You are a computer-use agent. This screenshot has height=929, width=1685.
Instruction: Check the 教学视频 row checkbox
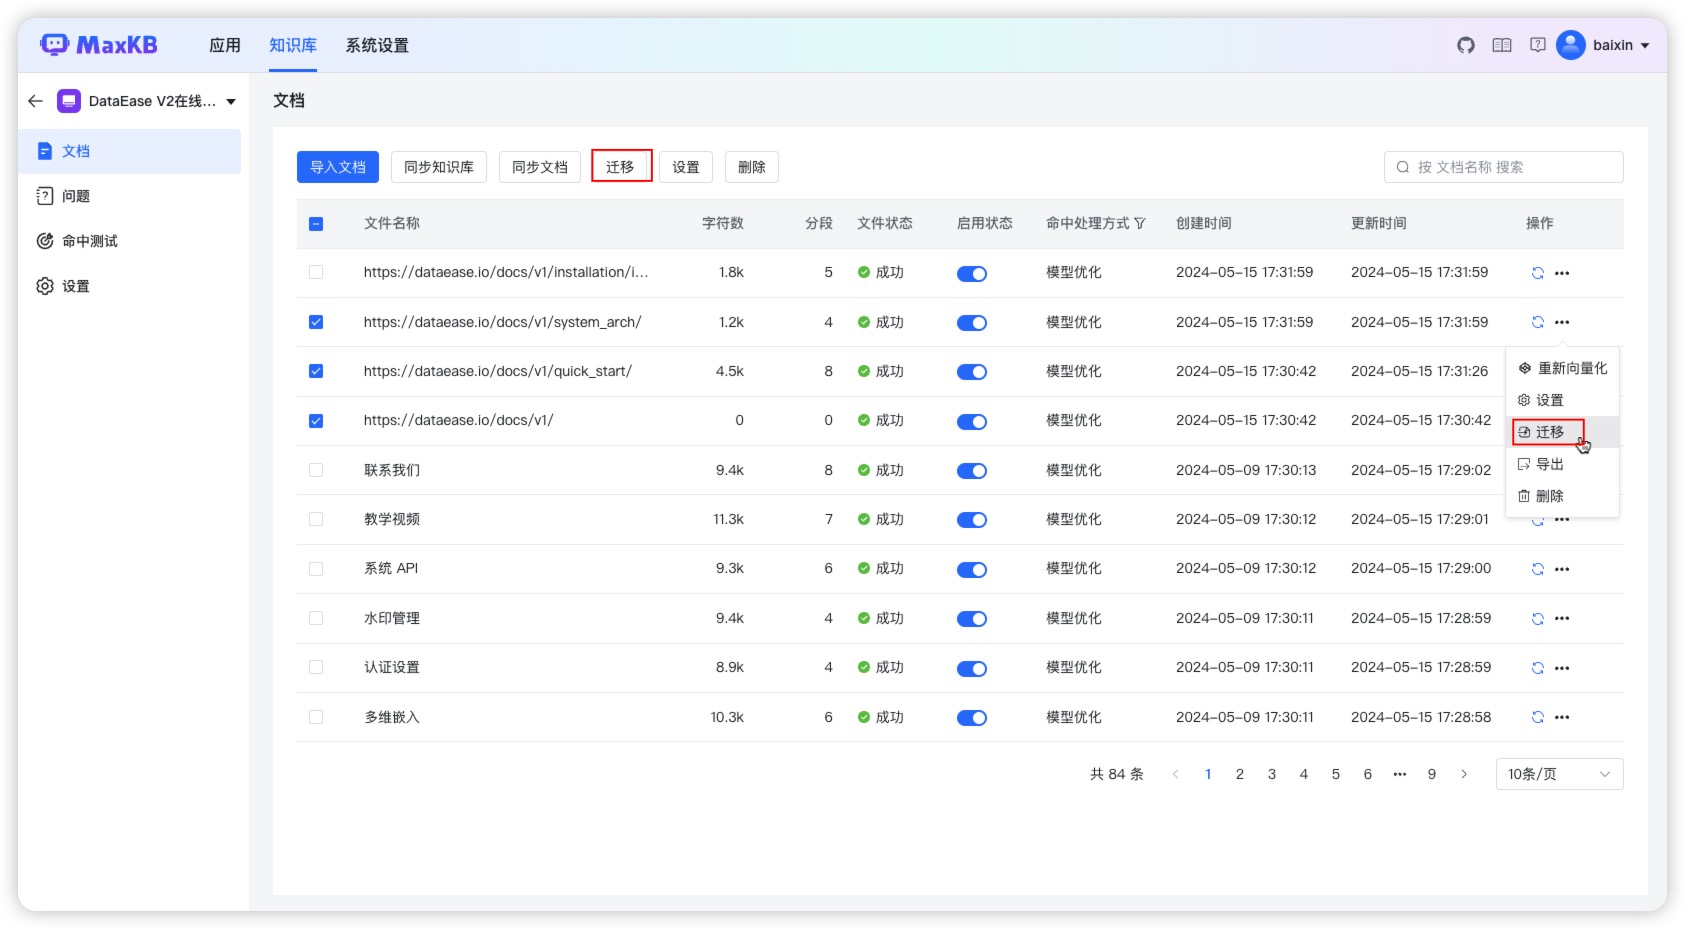[316, 519]
